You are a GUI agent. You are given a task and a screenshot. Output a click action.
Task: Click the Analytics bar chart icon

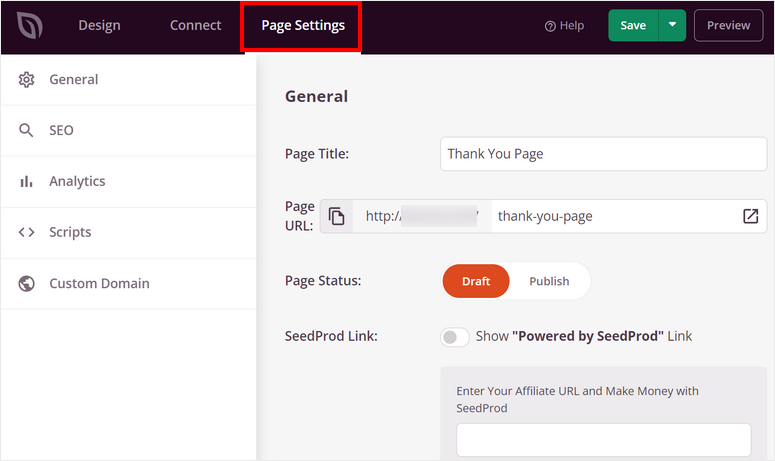coord(27,182)
